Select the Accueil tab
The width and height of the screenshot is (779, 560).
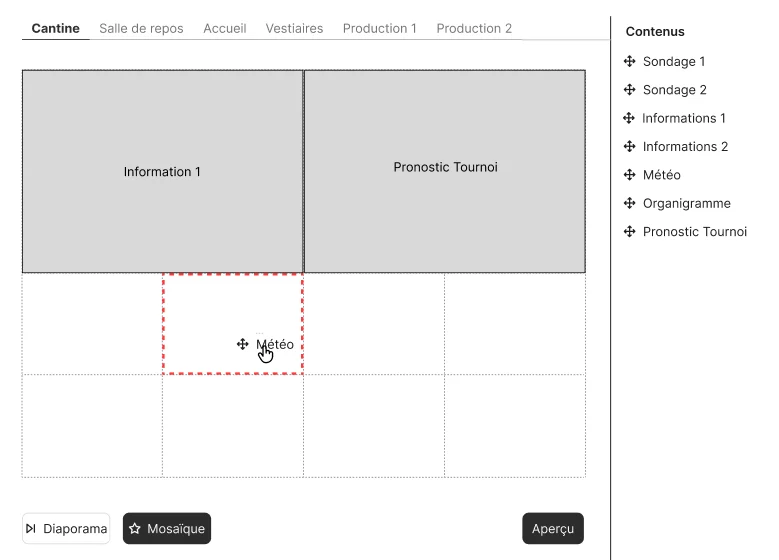(225, 28)
